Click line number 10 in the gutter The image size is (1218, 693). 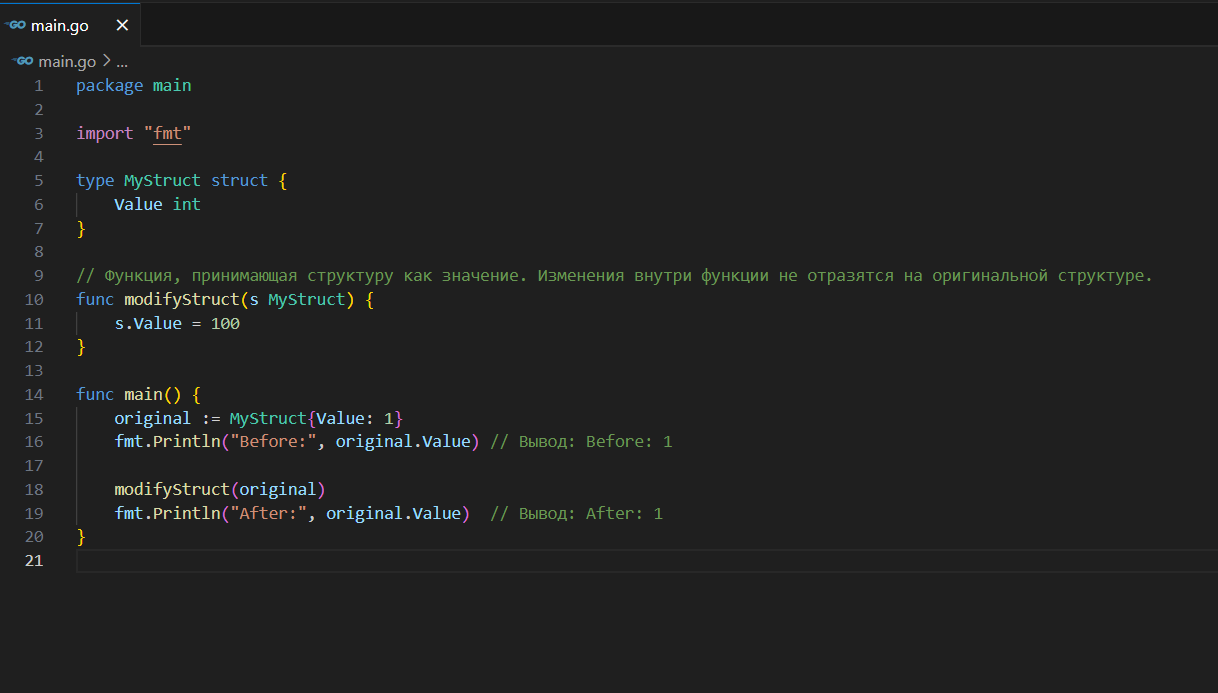coord(34,299)
